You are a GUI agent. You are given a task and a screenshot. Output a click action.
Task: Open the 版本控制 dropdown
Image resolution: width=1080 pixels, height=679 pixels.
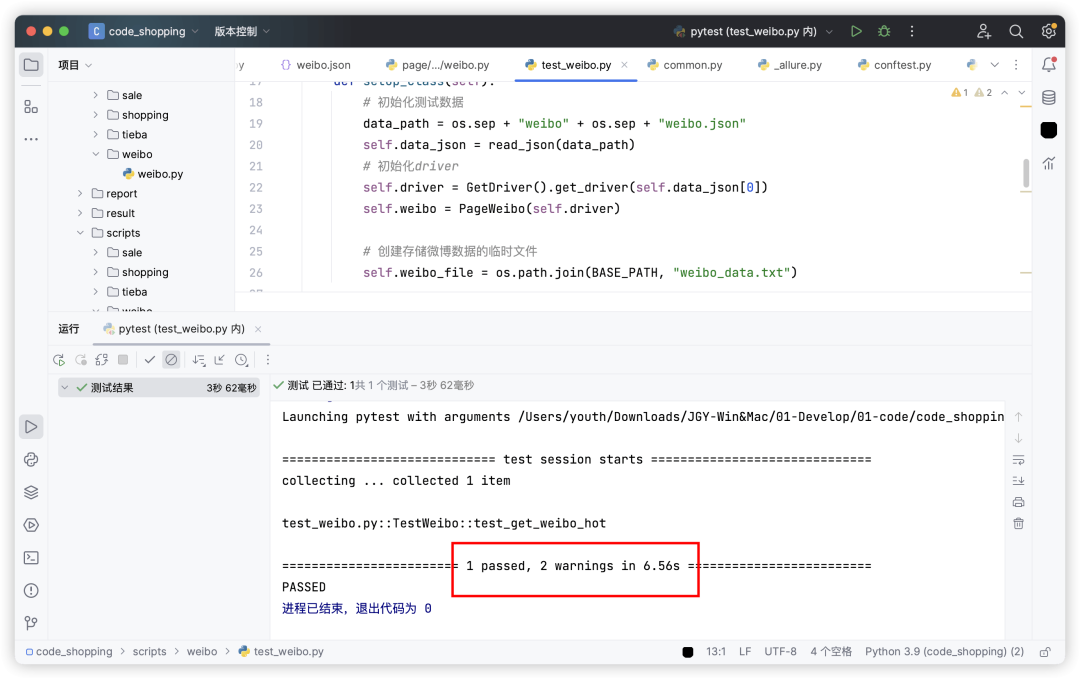[x=242, y=31]
